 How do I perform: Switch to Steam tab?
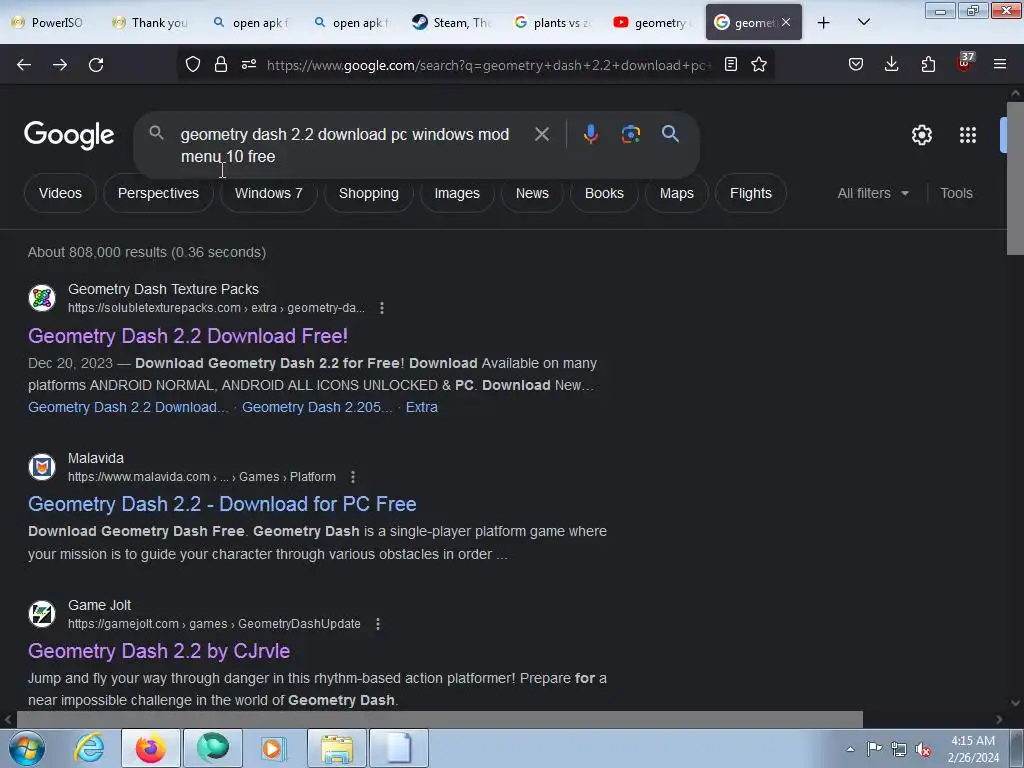[452, 23]
